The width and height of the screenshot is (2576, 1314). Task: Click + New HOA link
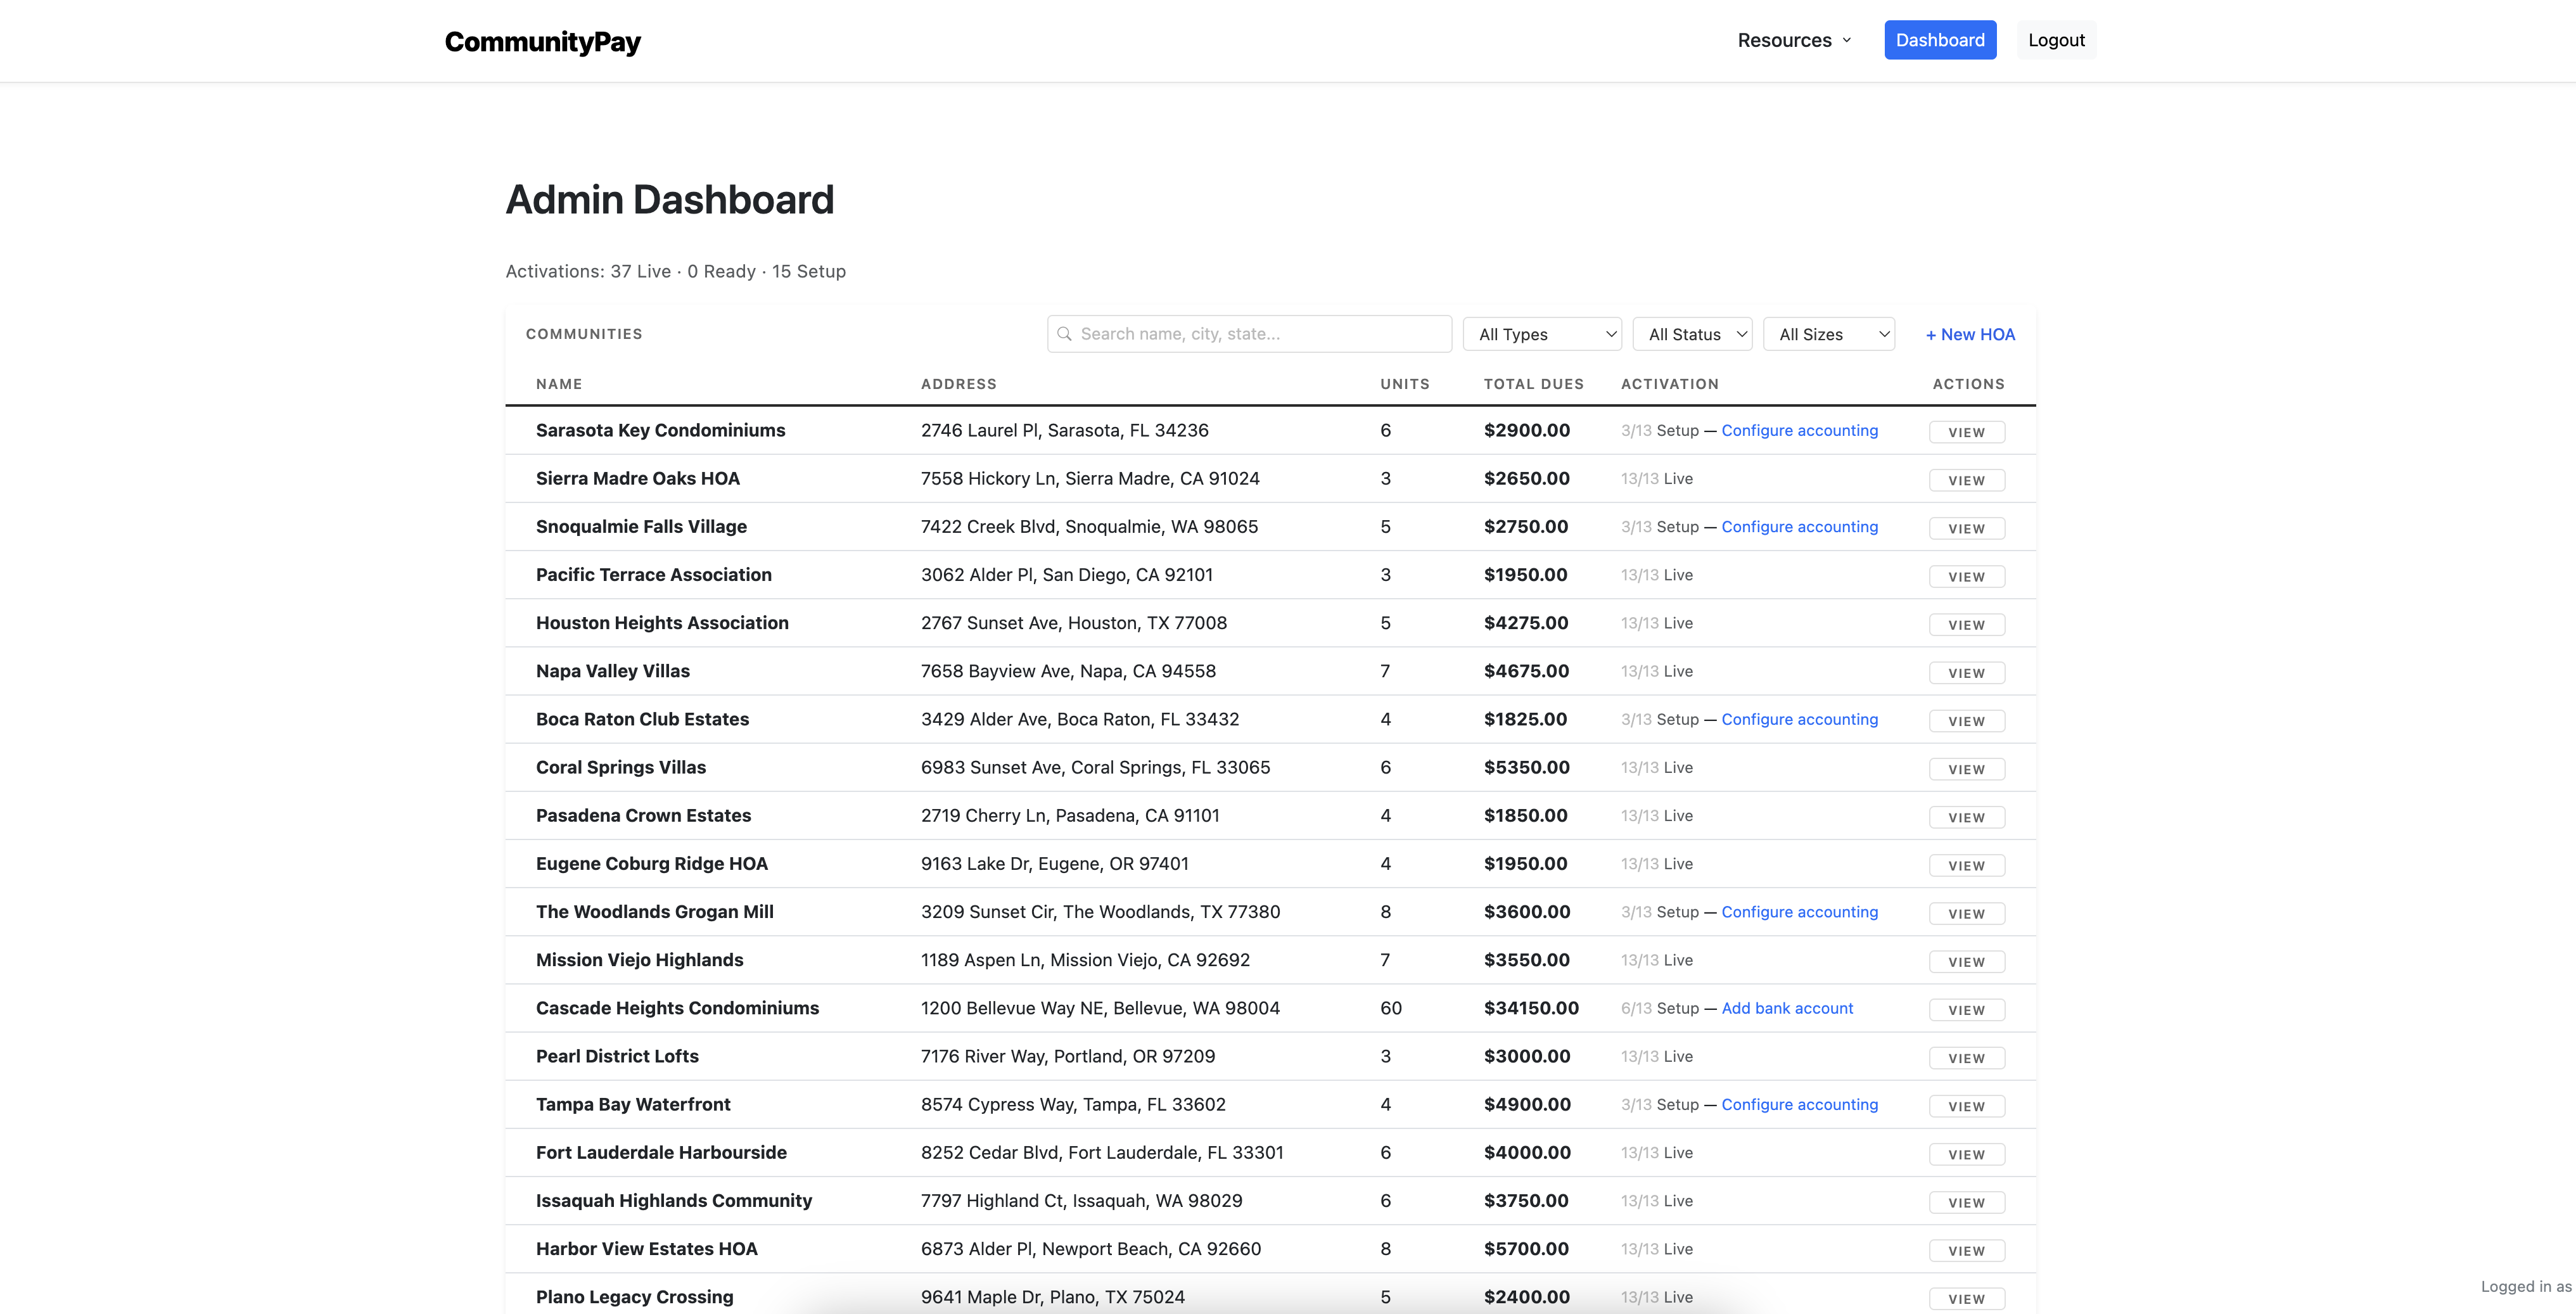coord(1969,334)
